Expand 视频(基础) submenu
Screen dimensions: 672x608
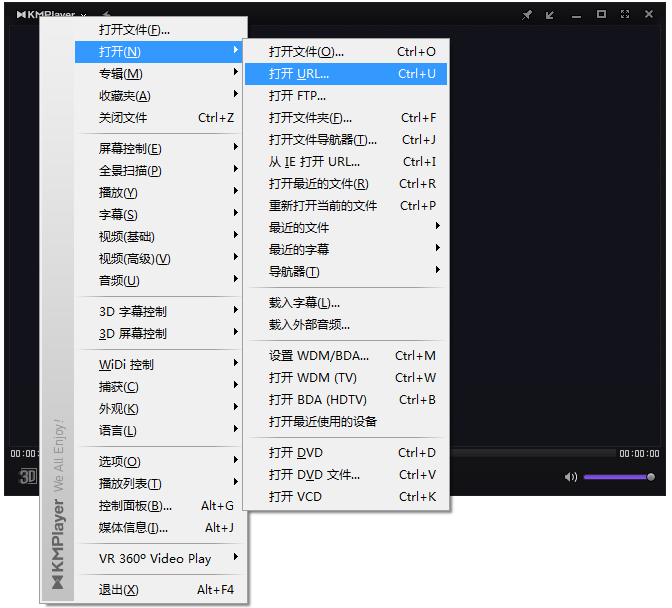pos(159,237)
